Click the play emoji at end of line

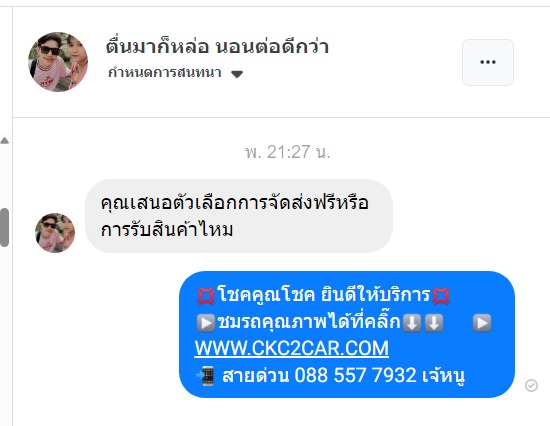482,323
